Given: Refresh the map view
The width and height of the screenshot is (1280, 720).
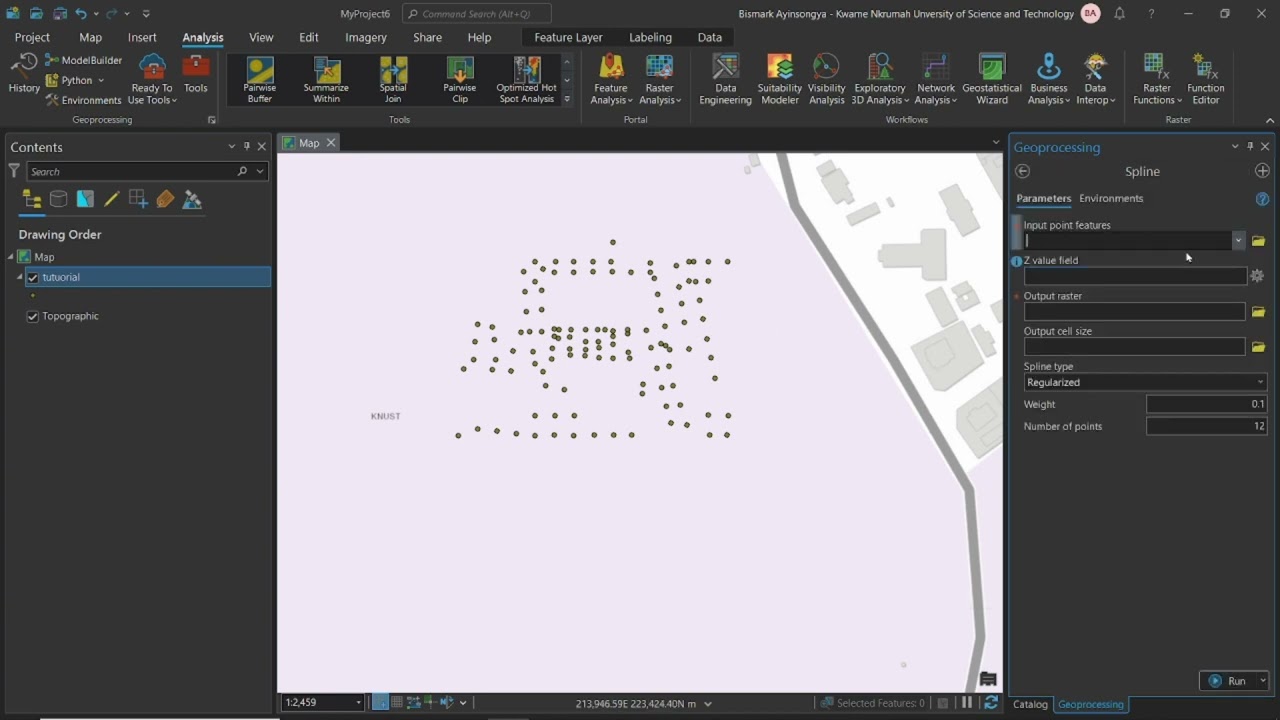Looking at the screenshot, I should click(x=991, y=703).
